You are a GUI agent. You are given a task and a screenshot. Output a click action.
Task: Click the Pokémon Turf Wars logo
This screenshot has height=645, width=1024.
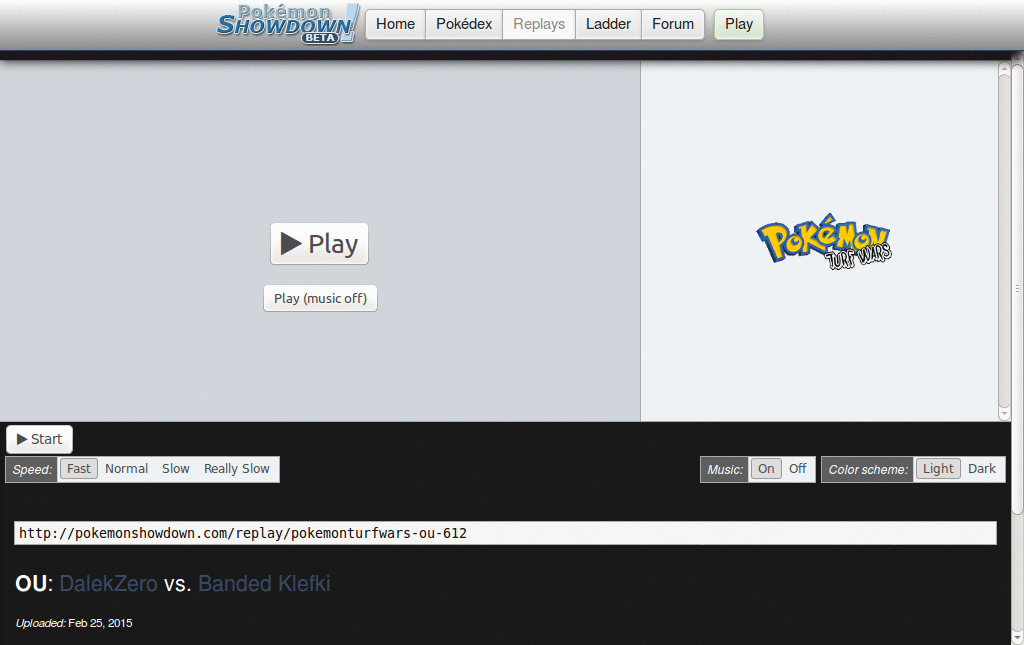coord(824,242)
